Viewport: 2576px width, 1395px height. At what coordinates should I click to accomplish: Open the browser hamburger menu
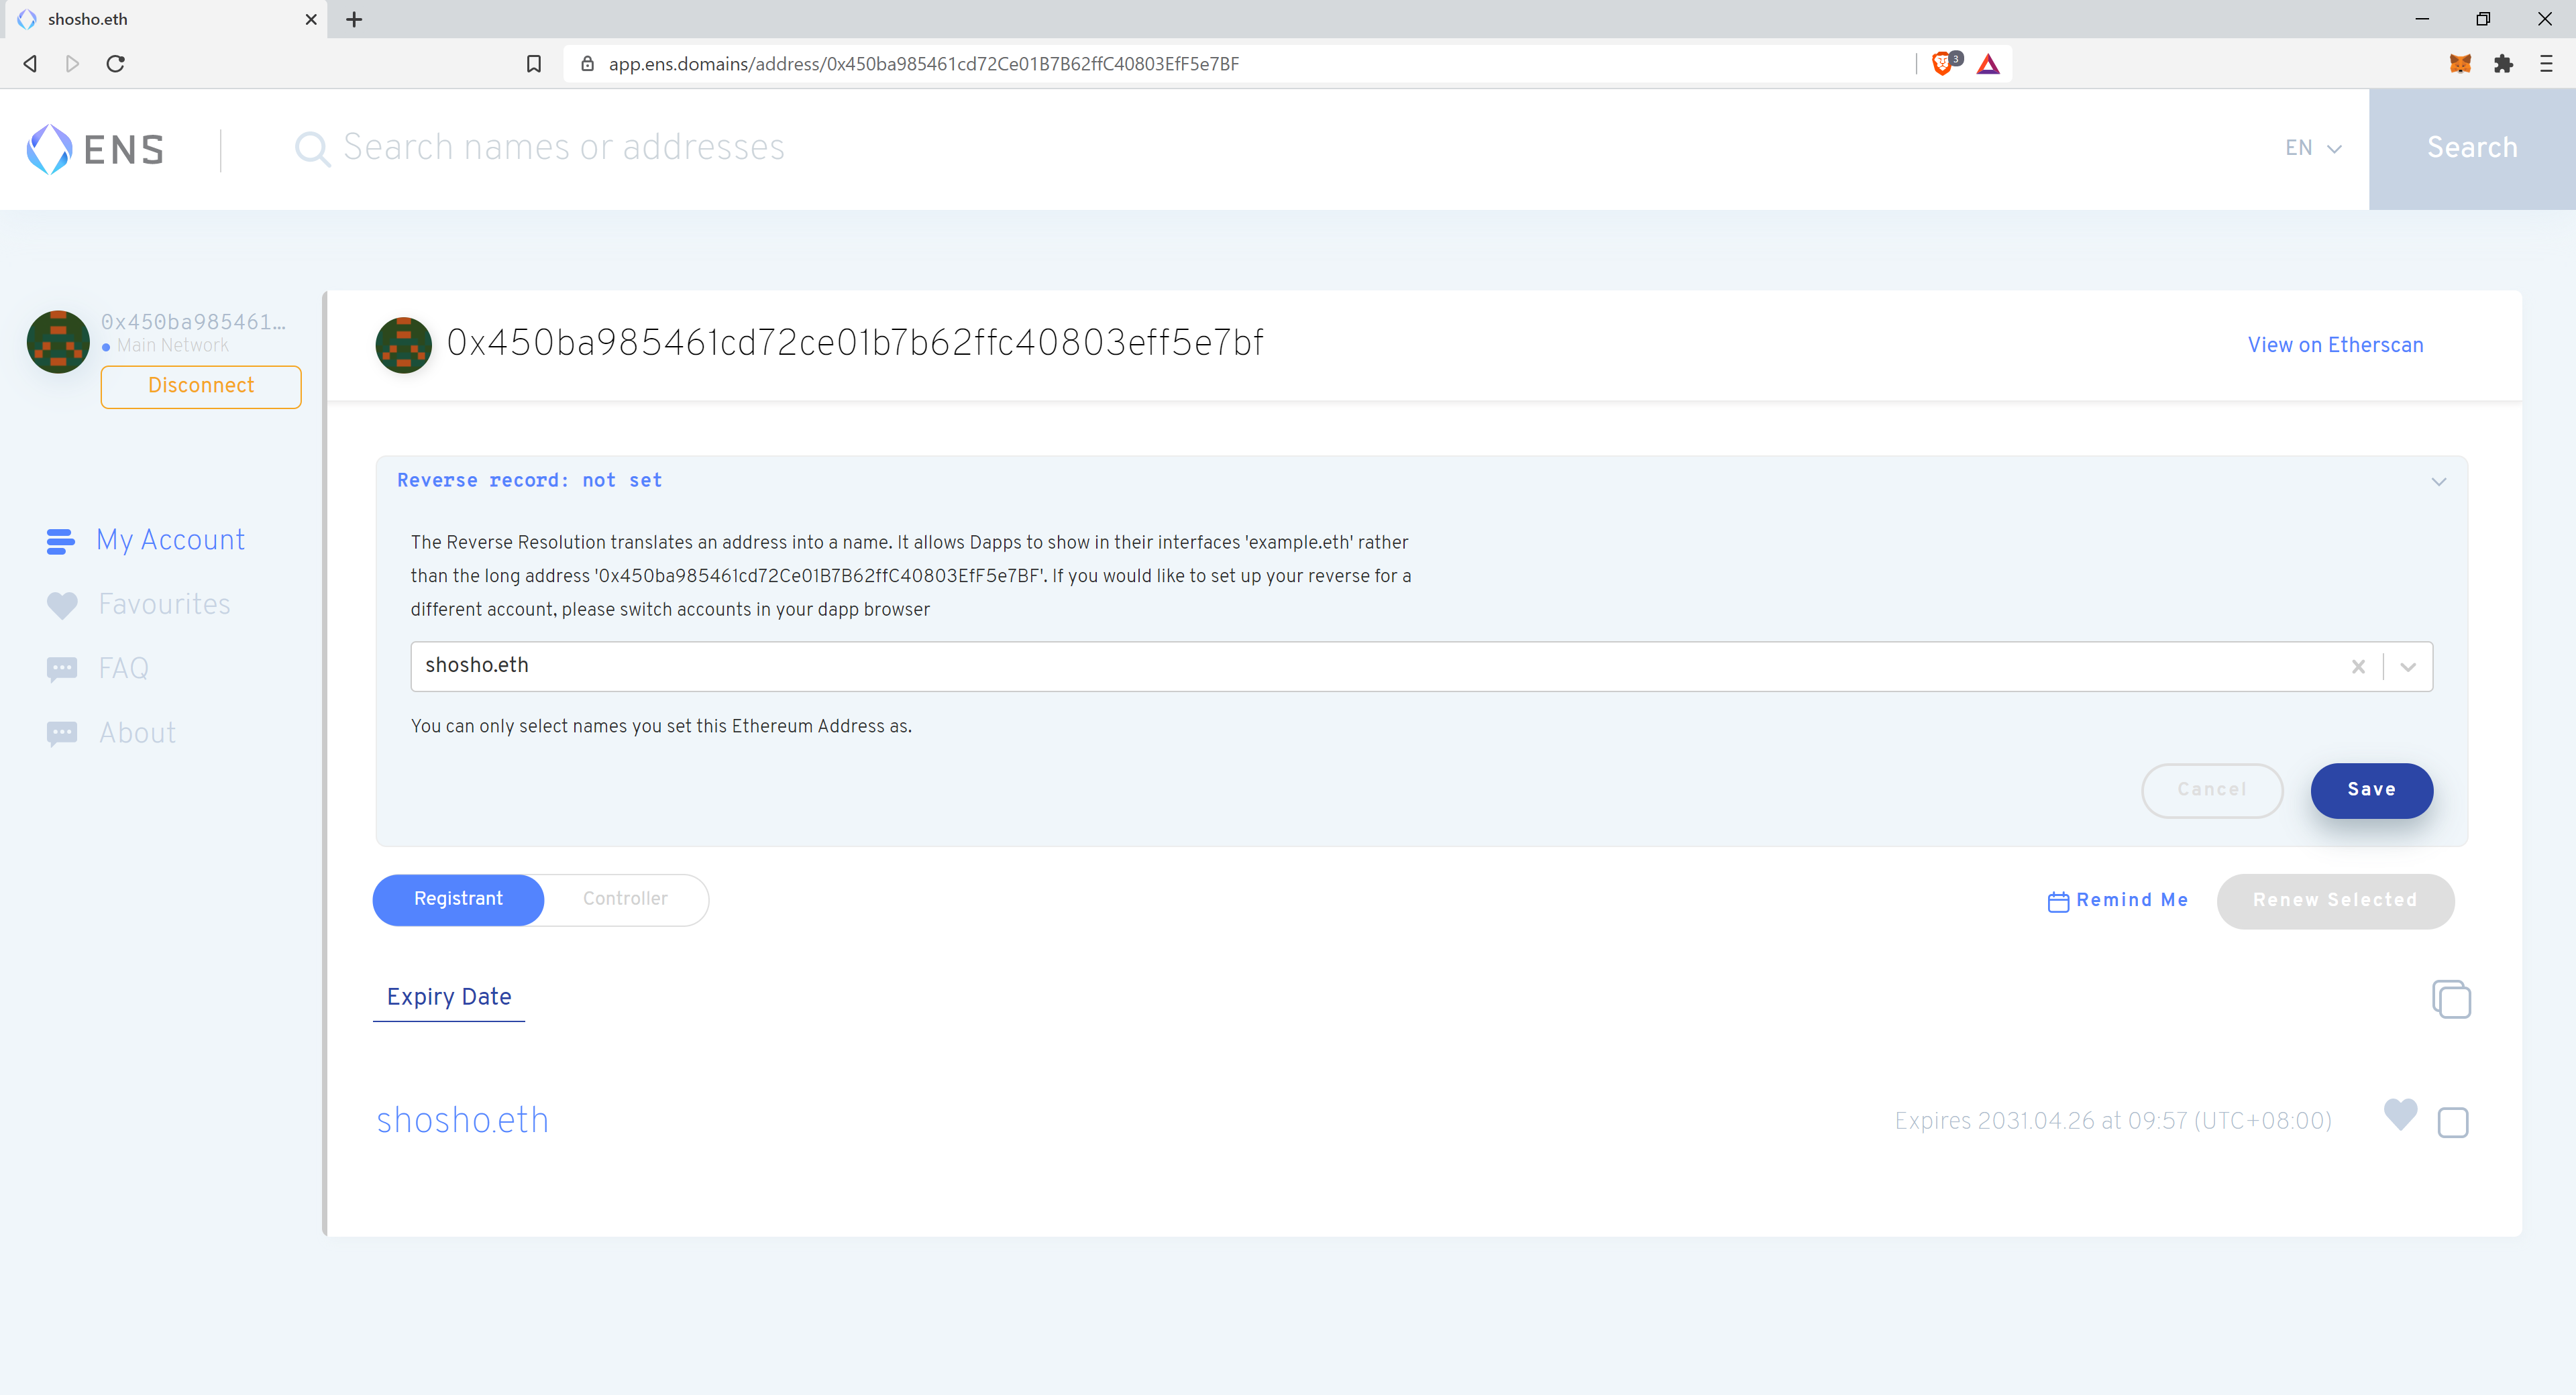[x=2546, y=64]
